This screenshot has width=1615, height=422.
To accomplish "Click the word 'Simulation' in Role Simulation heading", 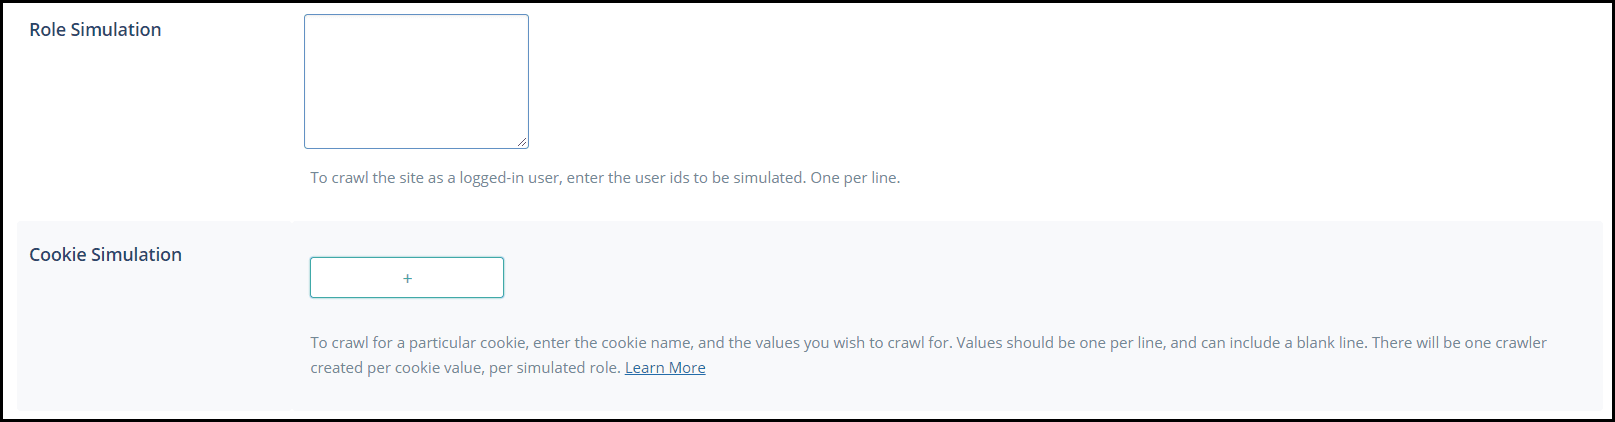I will click(116, 30).
